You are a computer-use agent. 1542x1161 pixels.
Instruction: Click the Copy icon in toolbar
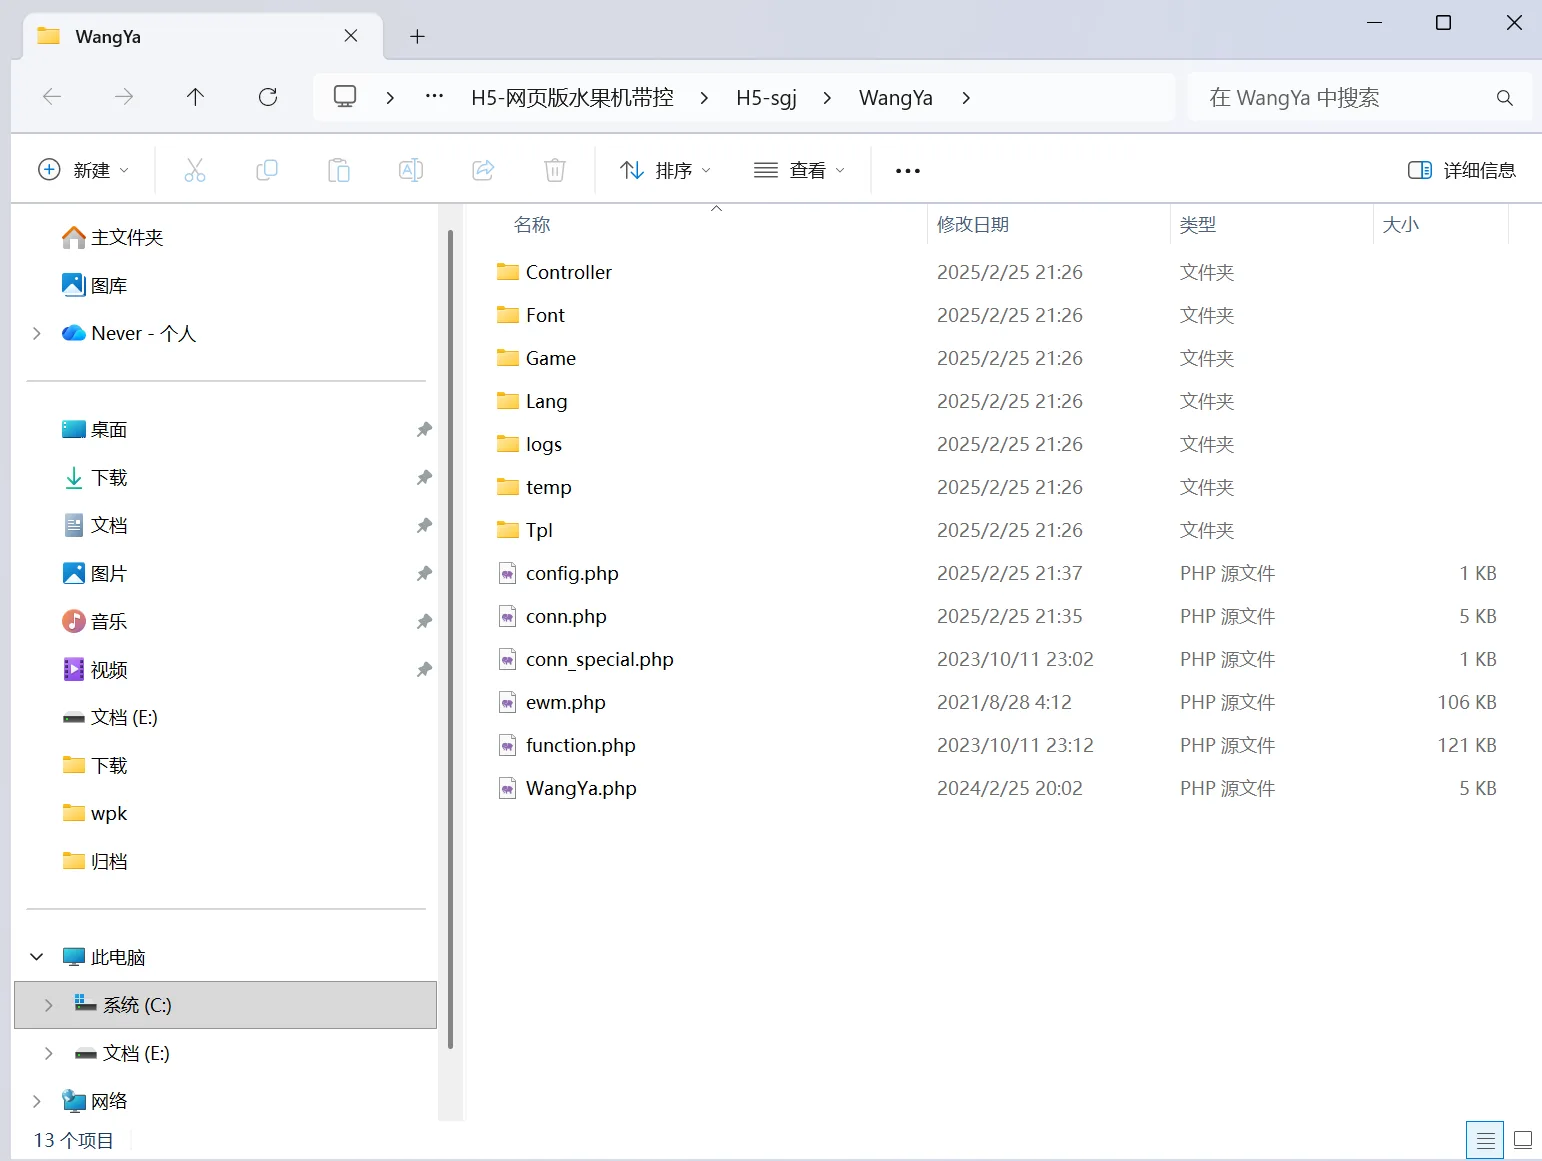tap(267, 170)
